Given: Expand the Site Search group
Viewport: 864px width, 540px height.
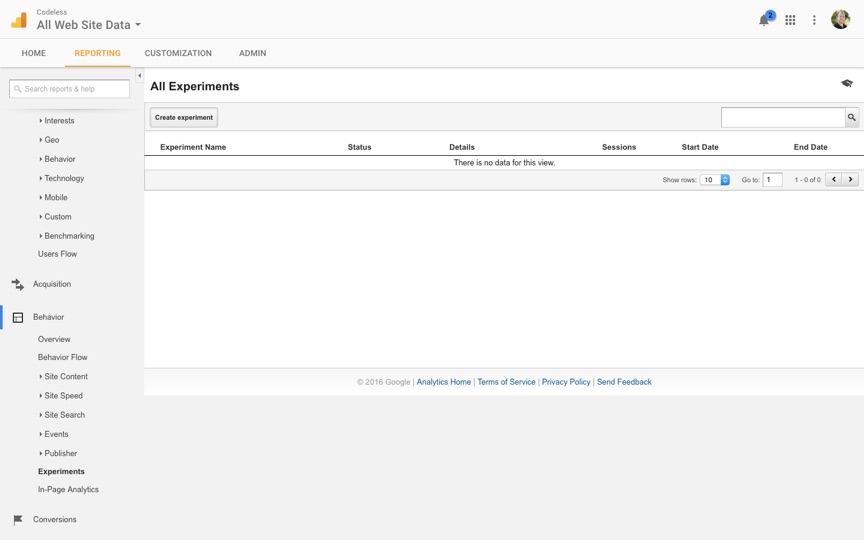Looking at the screenshot, I should coord(62,415).
